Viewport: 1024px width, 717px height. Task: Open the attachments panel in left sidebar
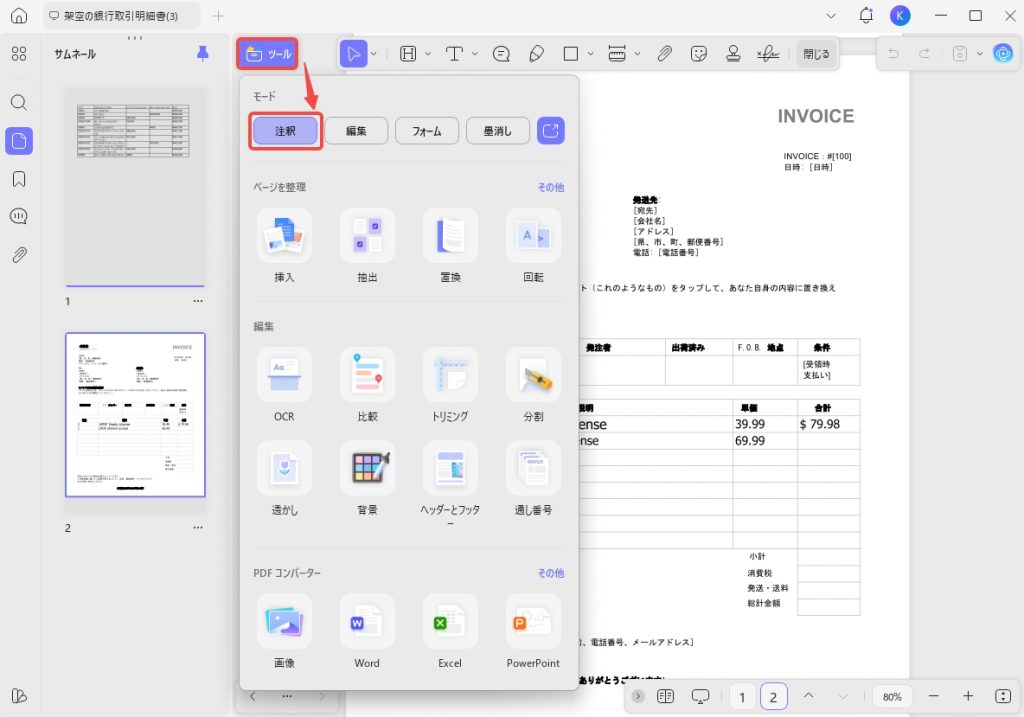coord(19,255)
